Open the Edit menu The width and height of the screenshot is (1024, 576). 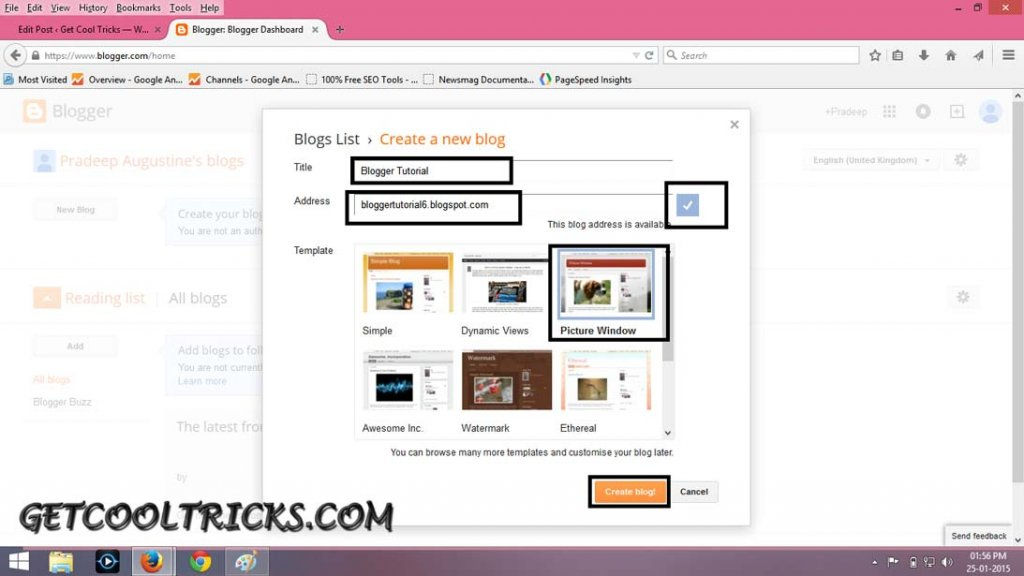tap(34, 8)
